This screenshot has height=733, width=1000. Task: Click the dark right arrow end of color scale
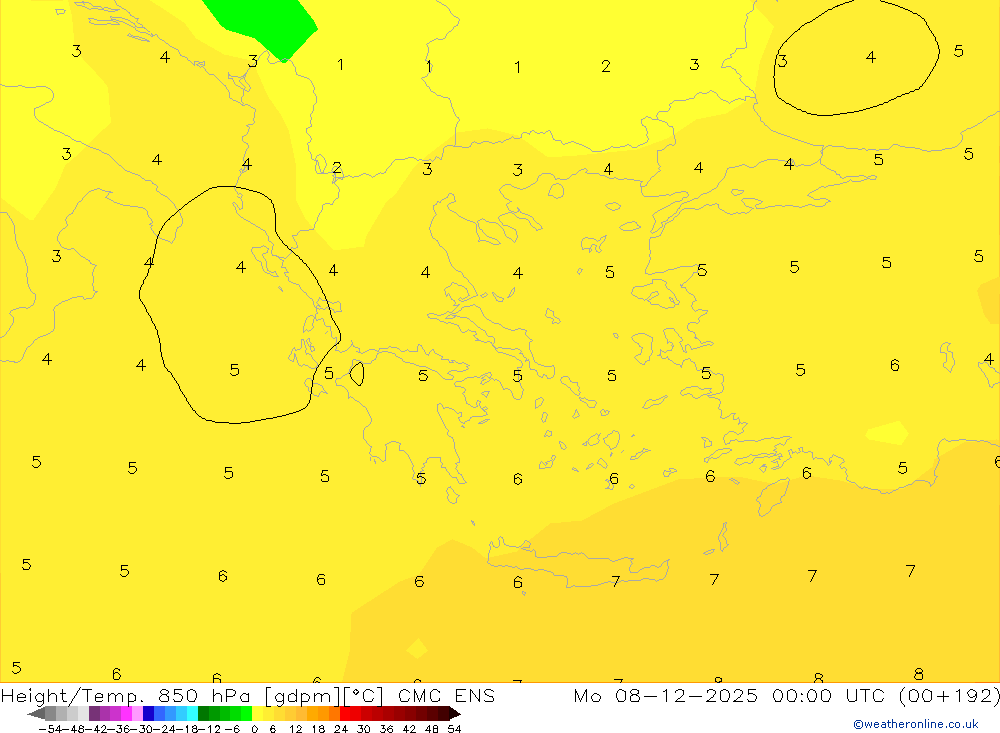point(455,714)
